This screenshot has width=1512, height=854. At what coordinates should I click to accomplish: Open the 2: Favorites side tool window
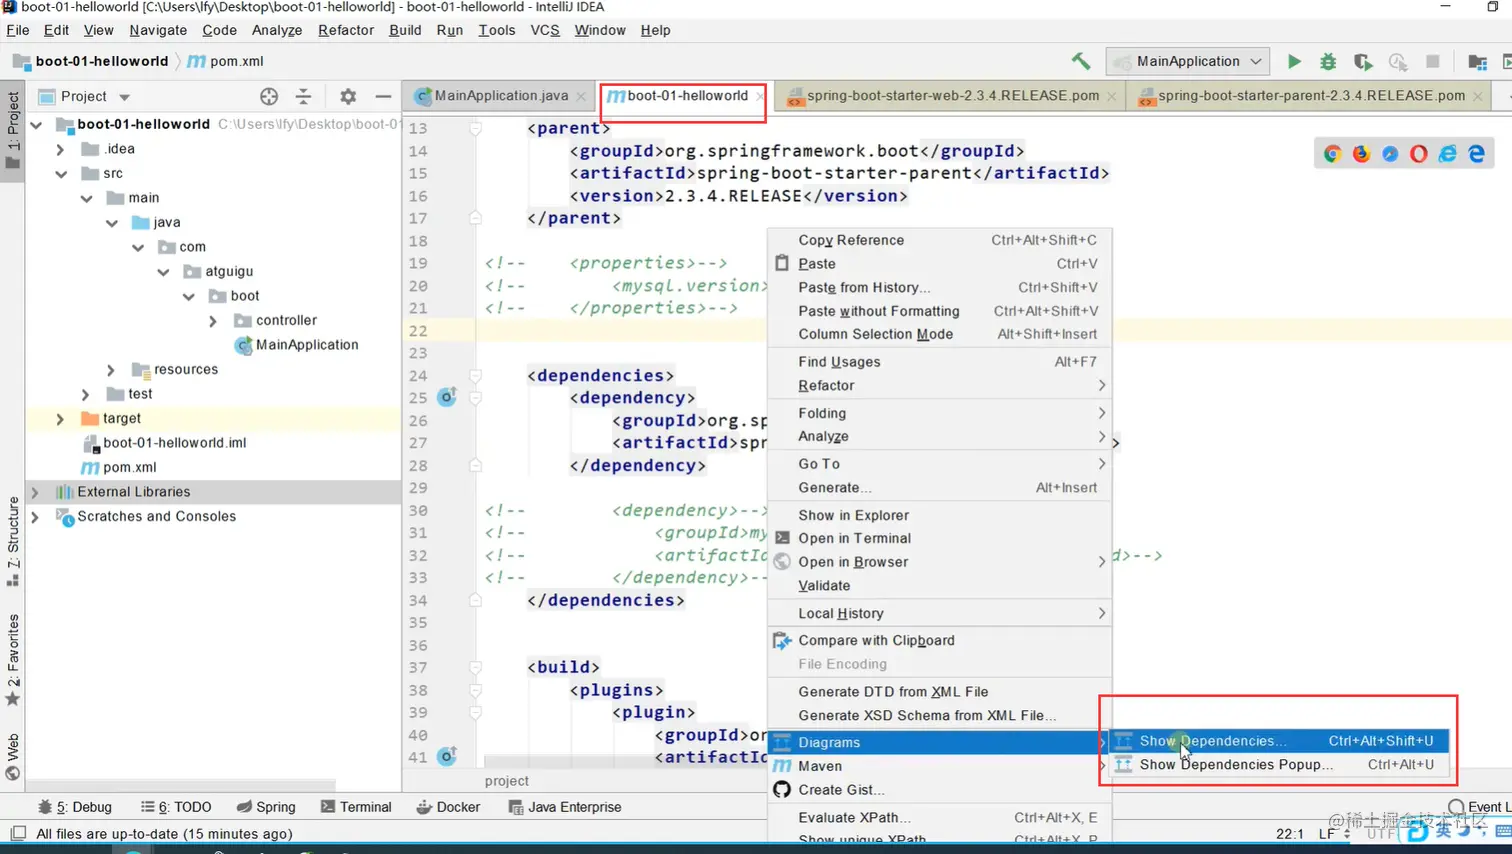coord(12,660)
